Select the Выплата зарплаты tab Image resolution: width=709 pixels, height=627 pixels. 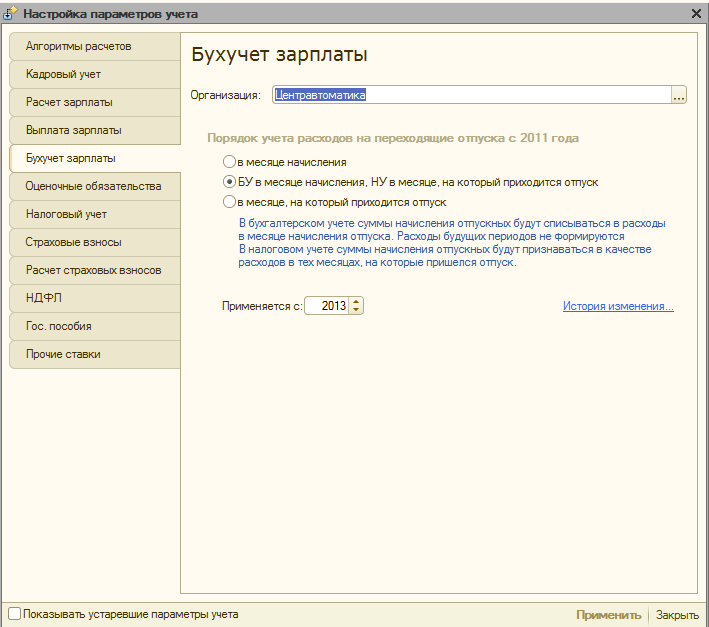pyautogui.click(x=93, y=130)
